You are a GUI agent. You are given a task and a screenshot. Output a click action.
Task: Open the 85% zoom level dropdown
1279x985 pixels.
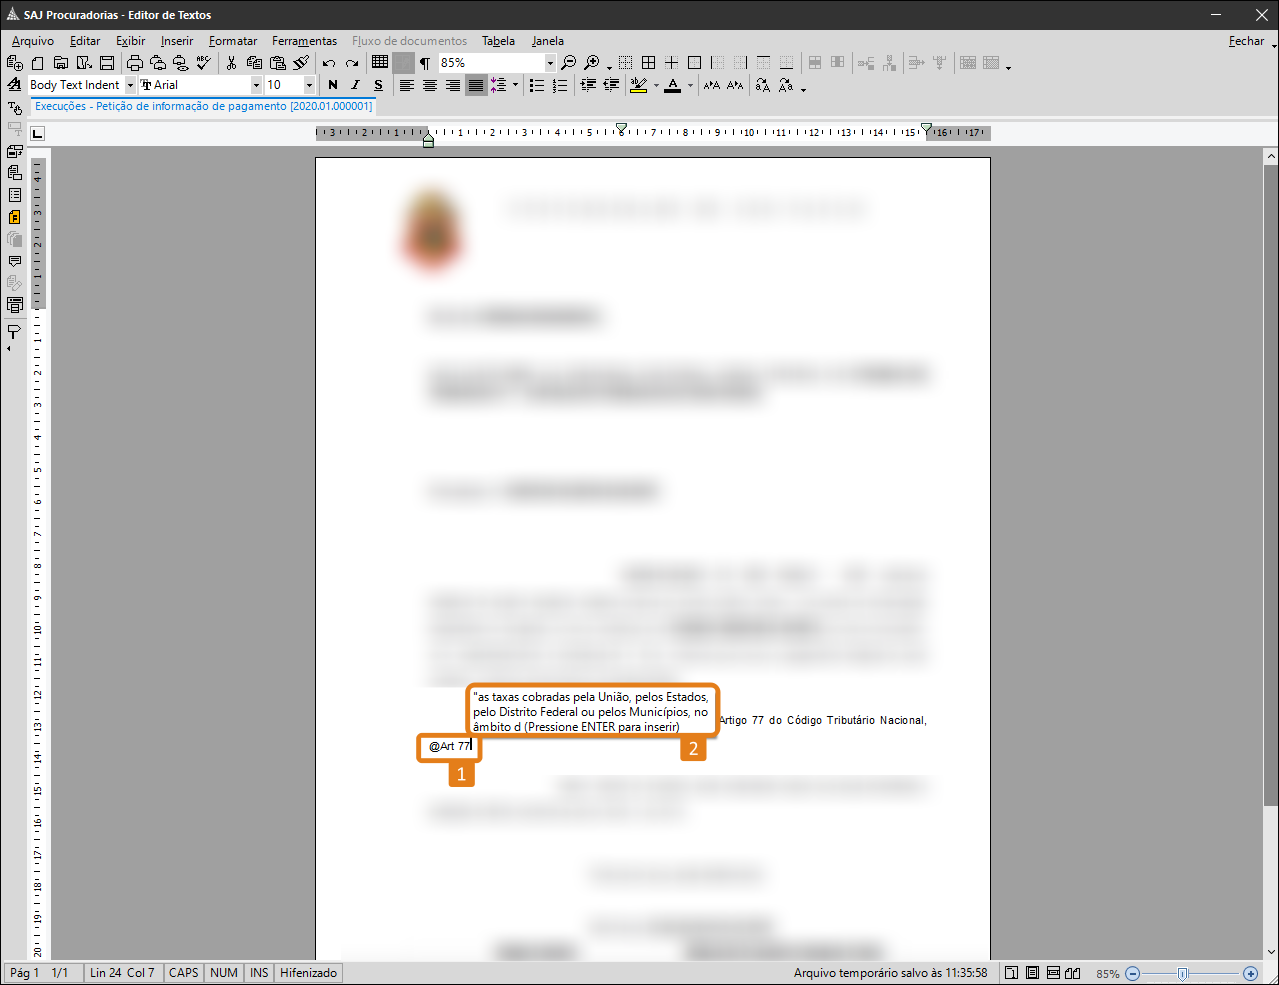click(549, 63)
